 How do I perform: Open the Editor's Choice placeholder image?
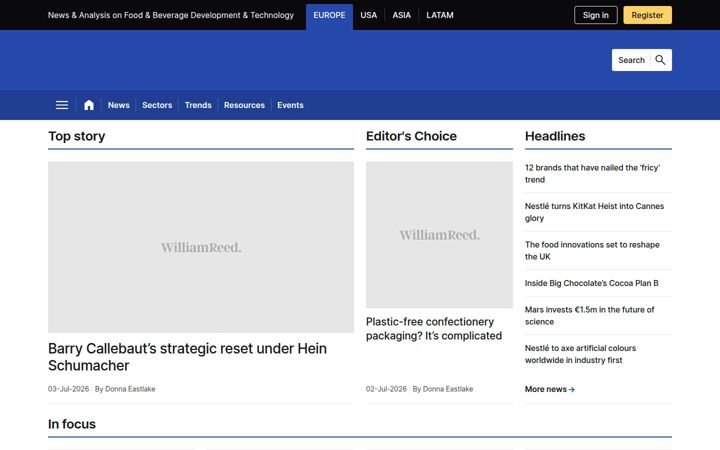tap(439, 235)
